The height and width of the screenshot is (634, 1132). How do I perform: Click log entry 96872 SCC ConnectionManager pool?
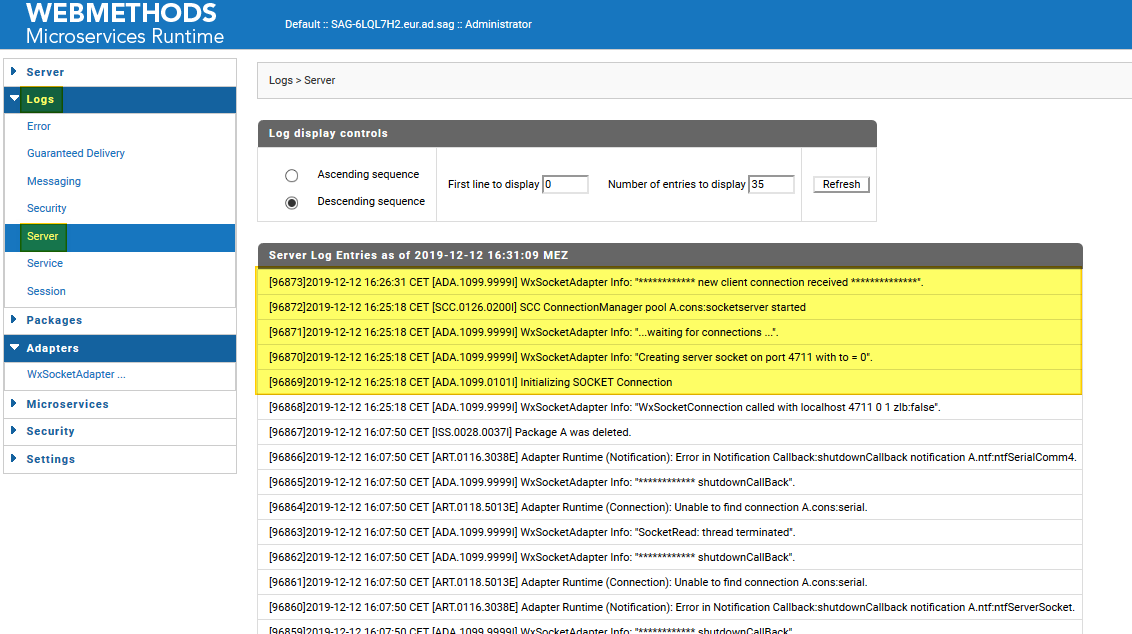tap(669, 308)
